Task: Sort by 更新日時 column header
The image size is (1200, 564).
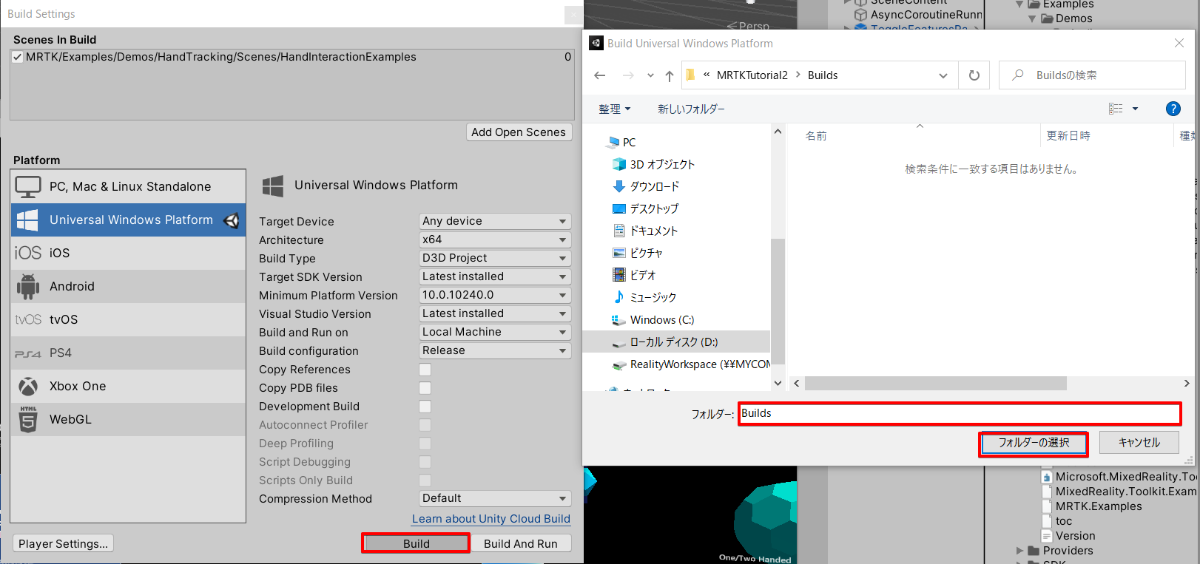Action: (x=1068, y=135)
